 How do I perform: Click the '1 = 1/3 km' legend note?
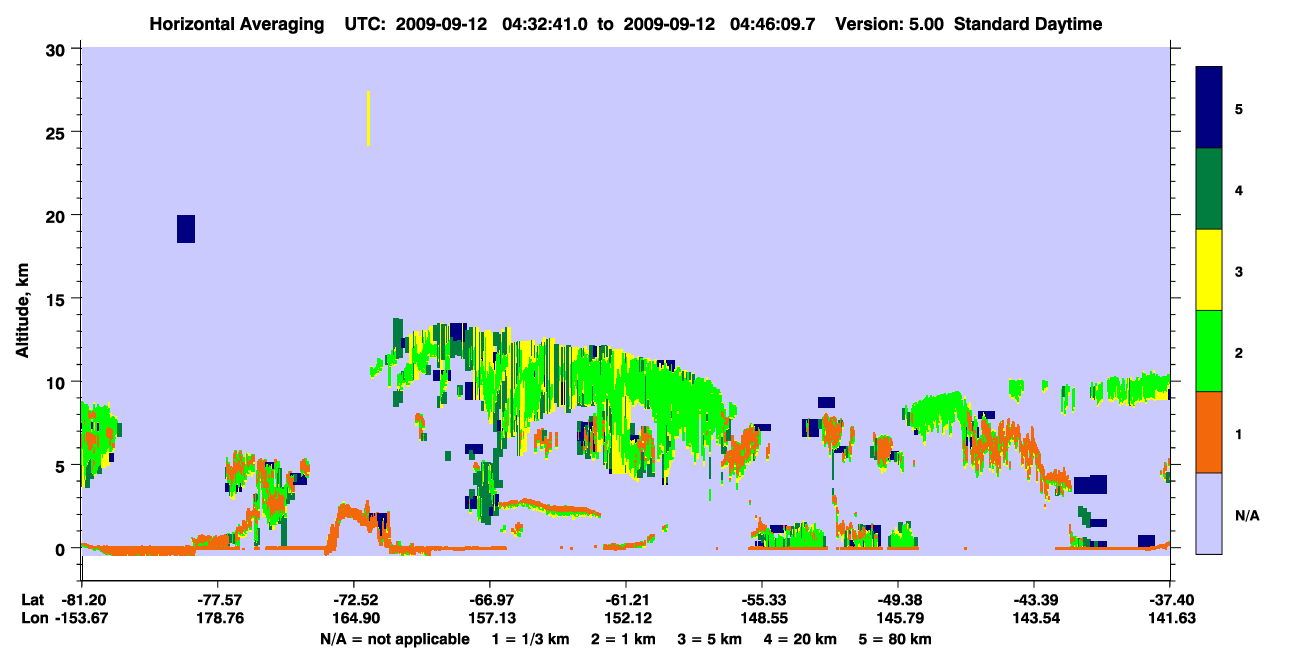tap(529, 639)
